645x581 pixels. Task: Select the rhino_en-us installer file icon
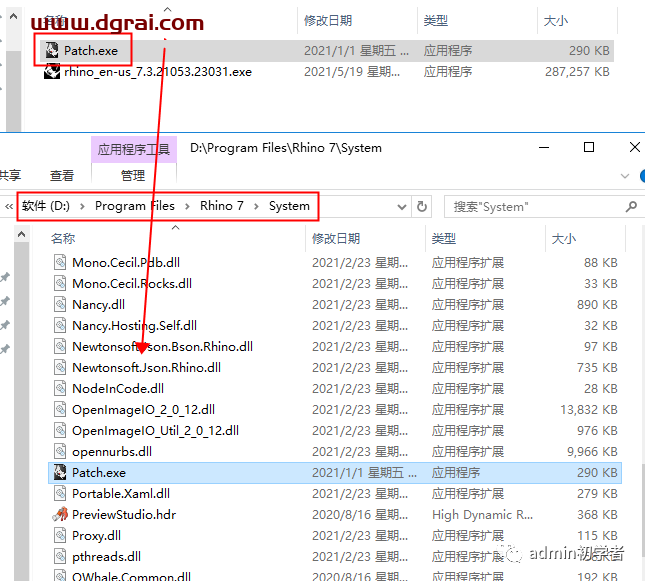click(x=52, y=72)
